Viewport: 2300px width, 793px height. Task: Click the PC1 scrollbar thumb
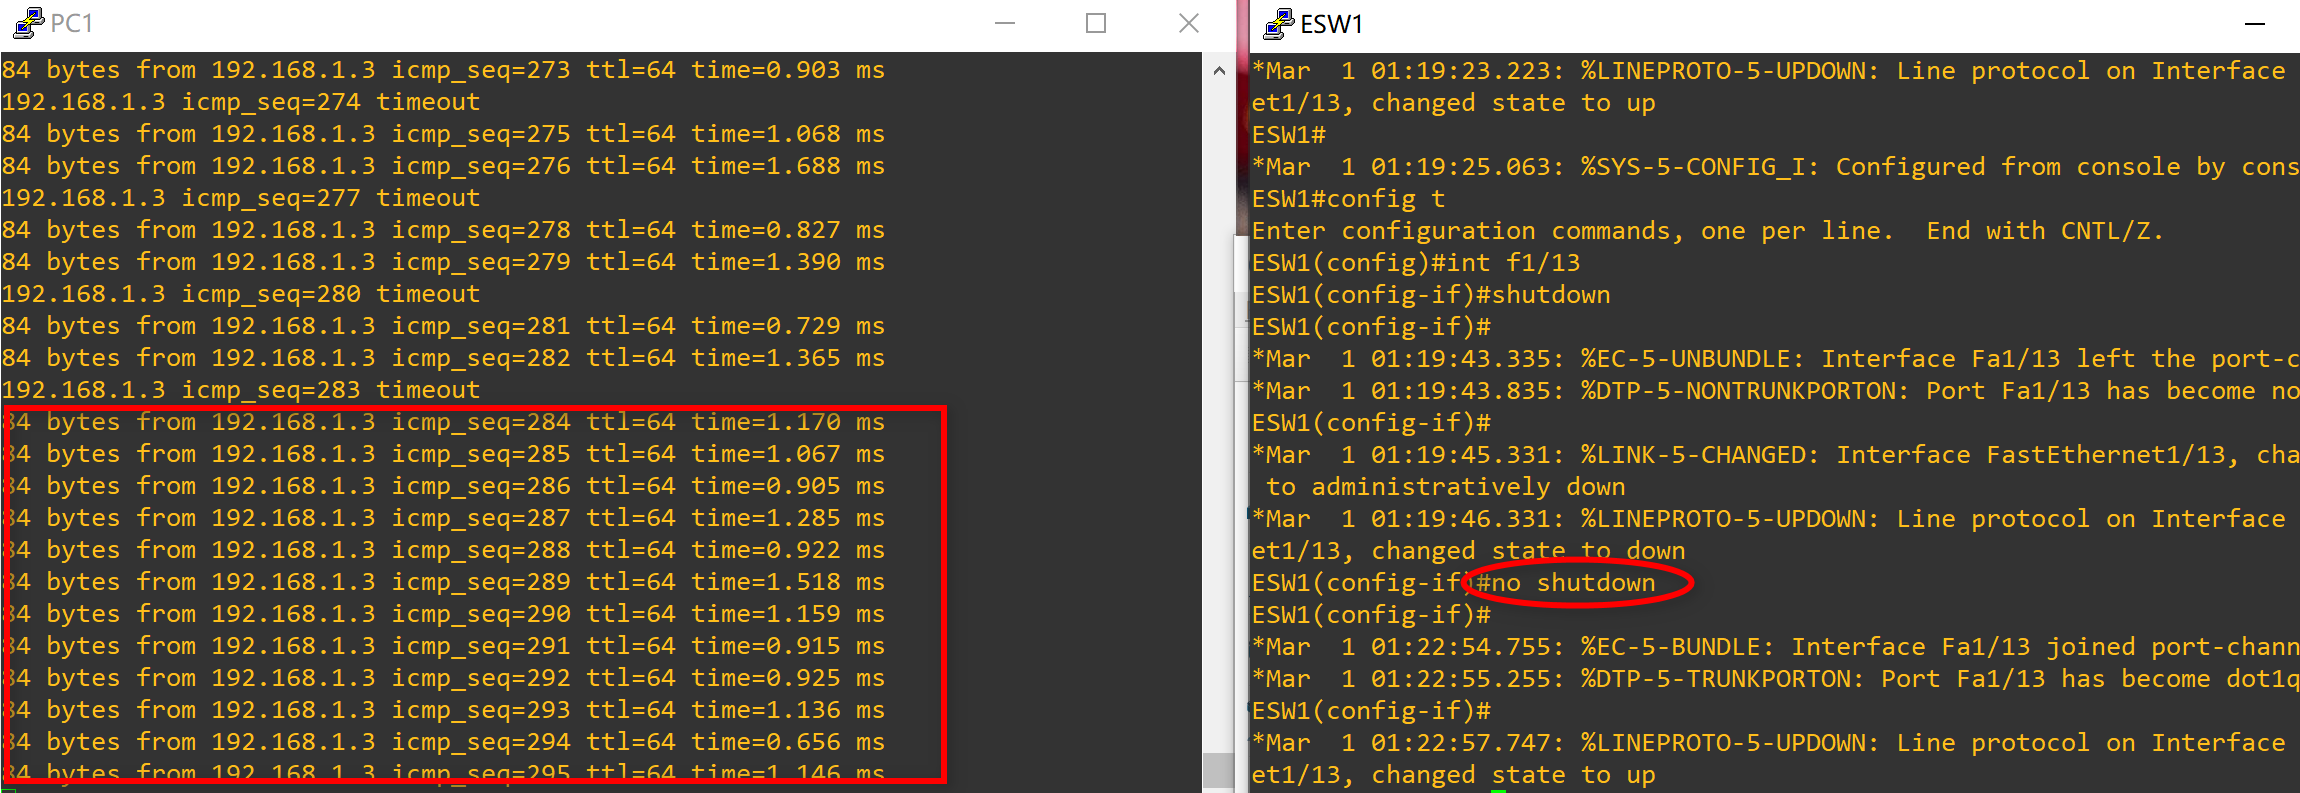[x=1219, y=770]
